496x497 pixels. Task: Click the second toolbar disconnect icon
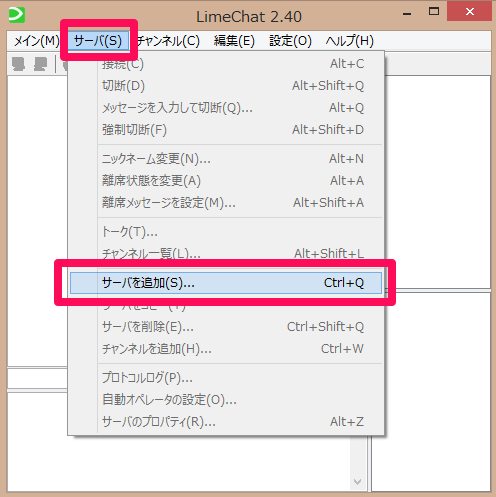[41, 64]
